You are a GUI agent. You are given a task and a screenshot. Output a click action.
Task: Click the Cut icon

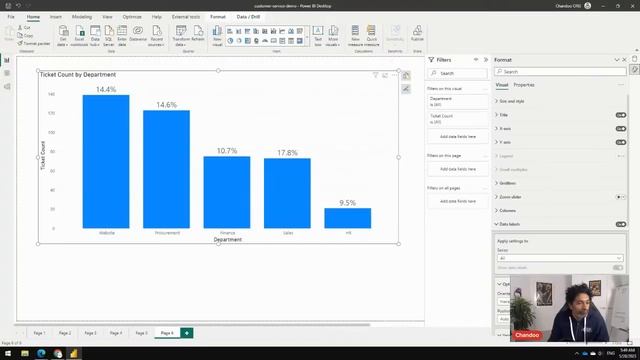[x=24, y=27]
